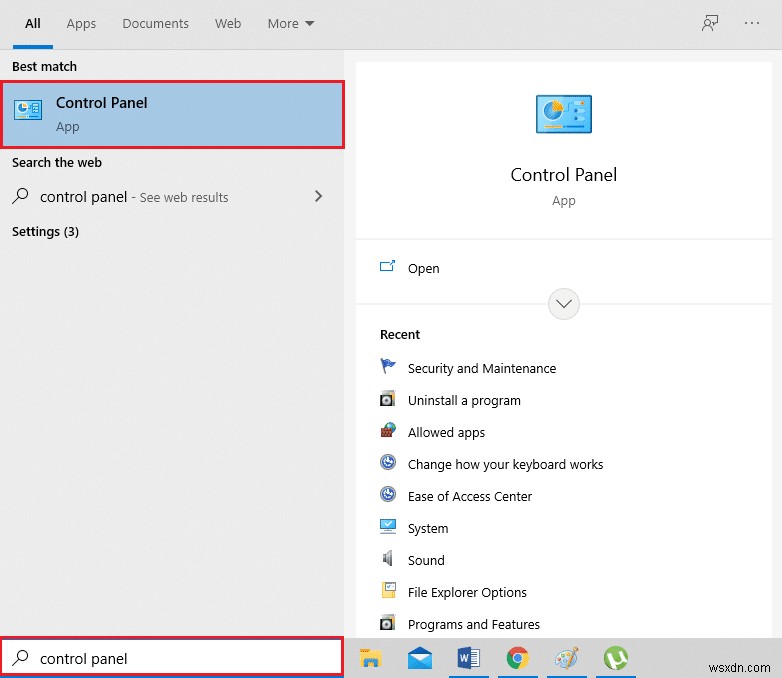Open Mail from the taskbar
The width and height of the screenshot is (782, 678).
pos(419,658)
